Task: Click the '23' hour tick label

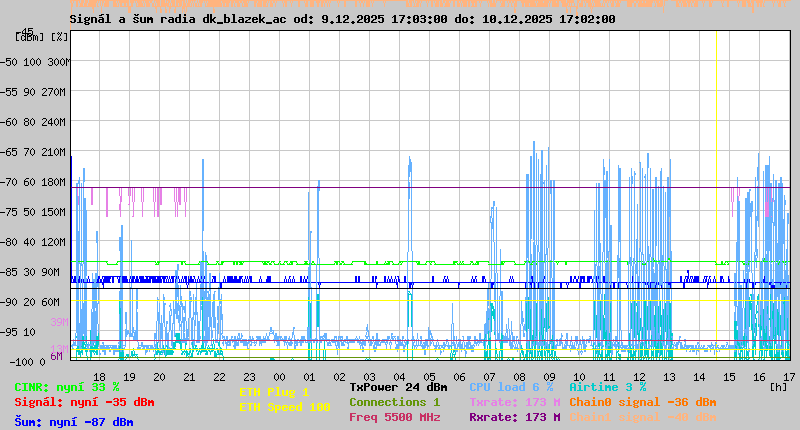Action: point(249,377)
